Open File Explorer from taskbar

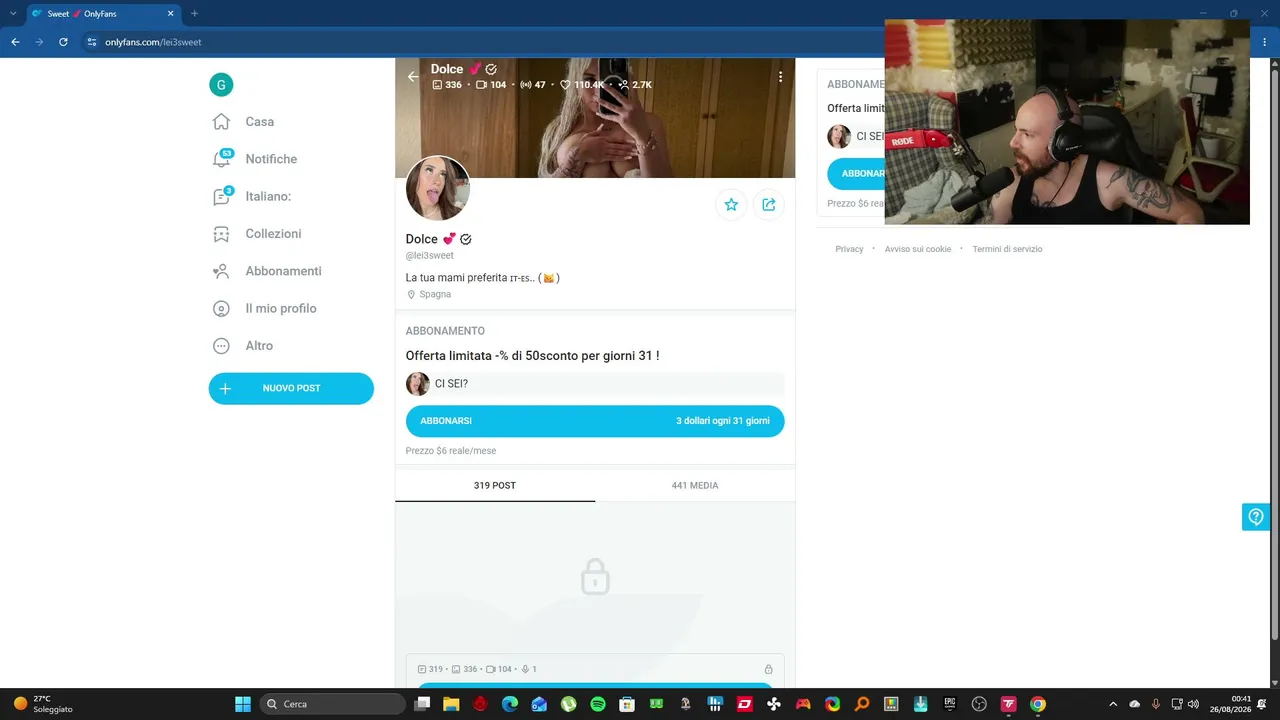[x=451, y=704]
